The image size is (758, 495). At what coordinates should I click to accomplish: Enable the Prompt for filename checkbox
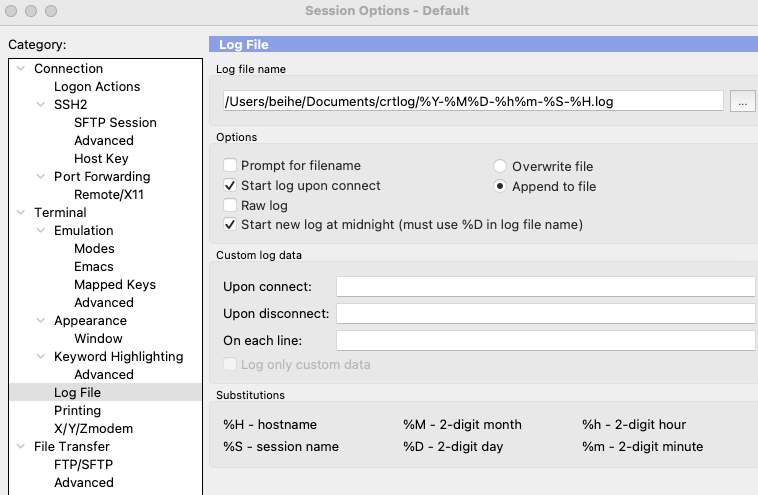tap(230, 165)
